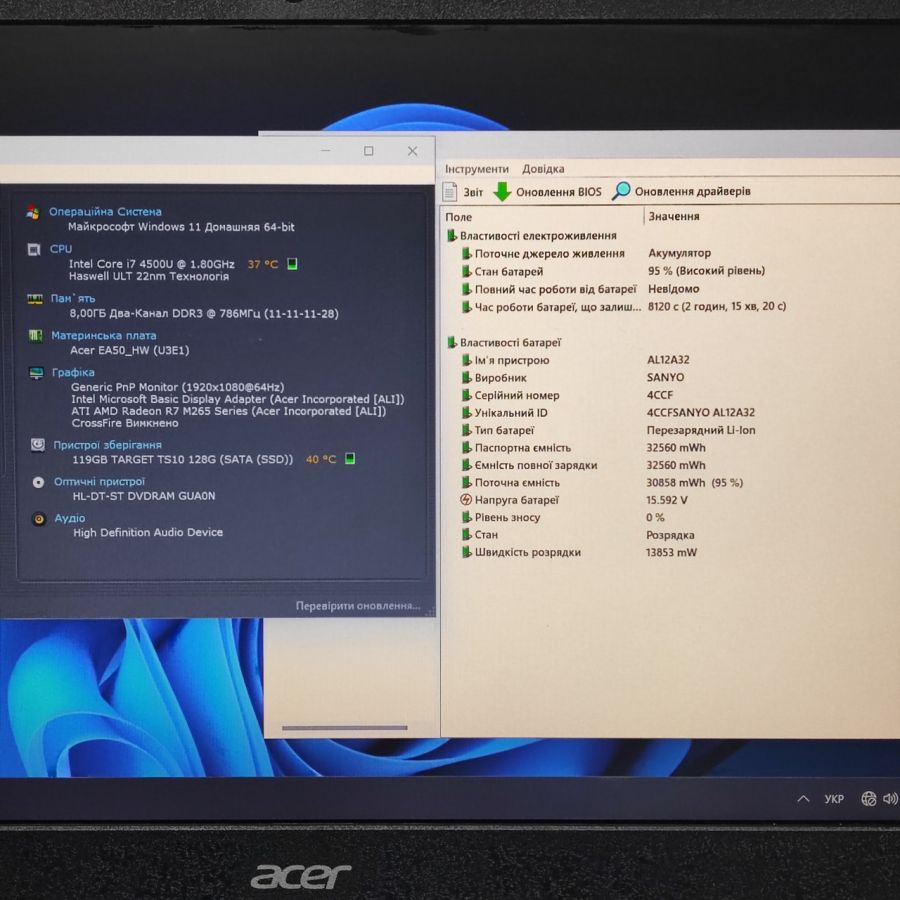Screen dimensions: 900x900
Task: Click the icon beside Виробник row
Action: pos(467,377)
